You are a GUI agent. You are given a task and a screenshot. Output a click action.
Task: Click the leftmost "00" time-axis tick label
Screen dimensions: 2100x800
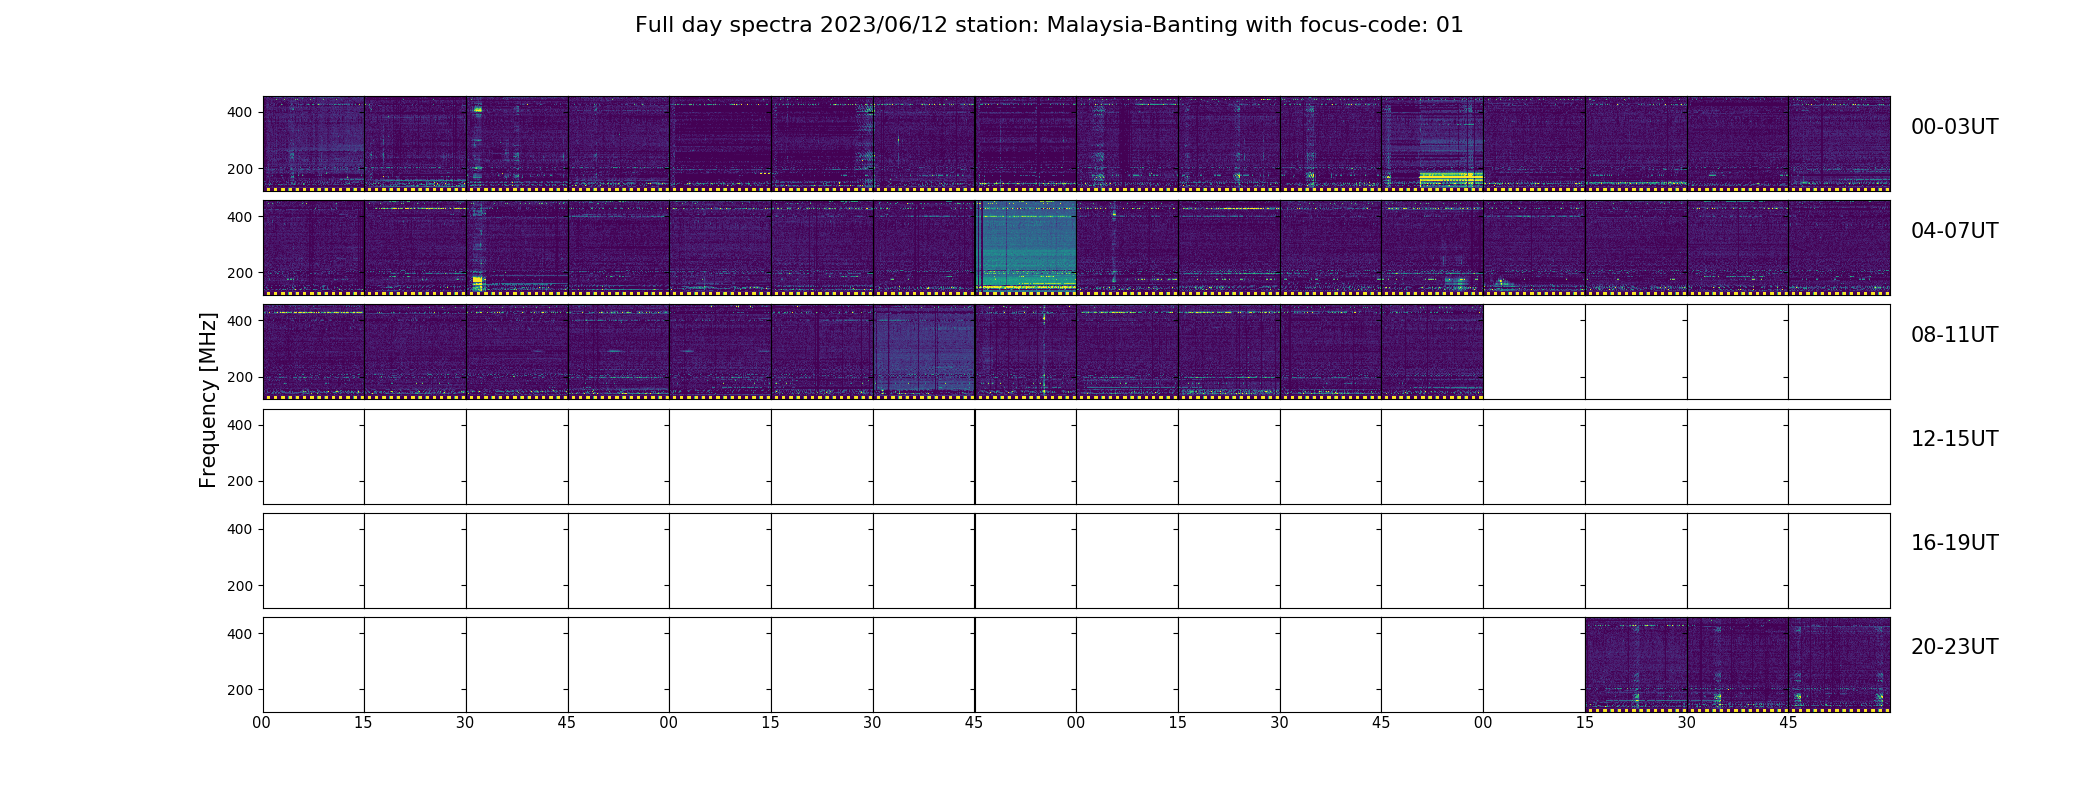[x=262, y=723]
